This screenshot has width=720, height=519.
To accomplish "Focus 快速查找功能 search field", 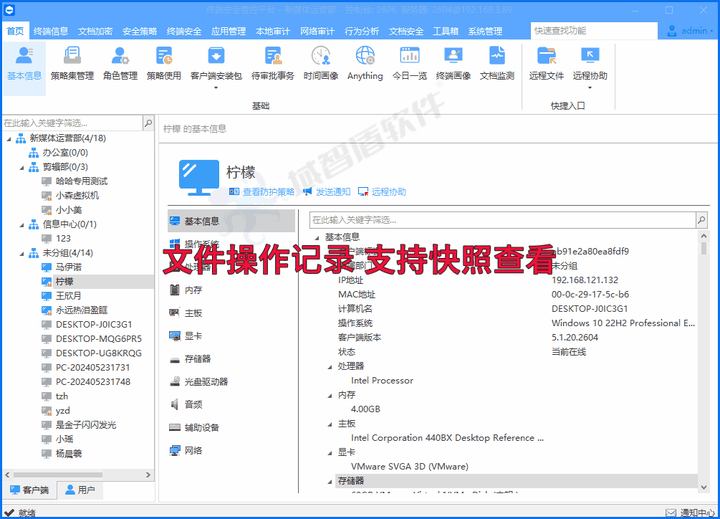I will pos(594,31).
